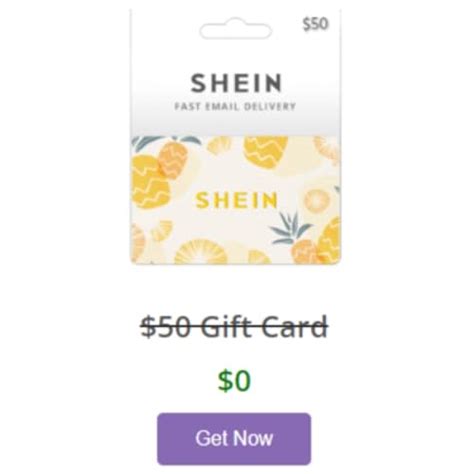474x474 pixels.
Task: Click the purple Get Now button
Action: pos(234,439)
